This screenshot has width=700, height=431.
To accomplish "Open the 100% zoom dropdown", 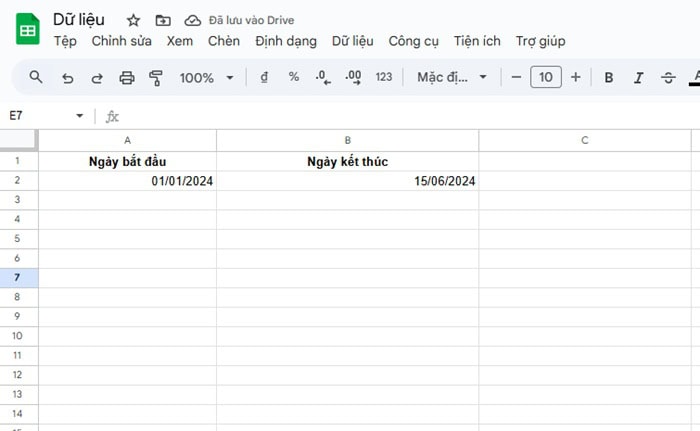I will pos(206,77).
